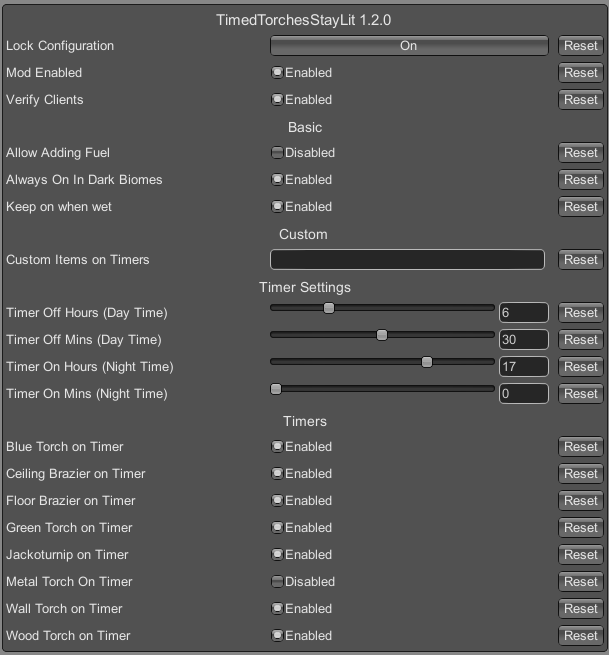The height and width of the screenshot is (655, 609).
Task: Reset Ceiling Brazier on Timer setting
Action: pyautogui.click(x=581, y=474)
